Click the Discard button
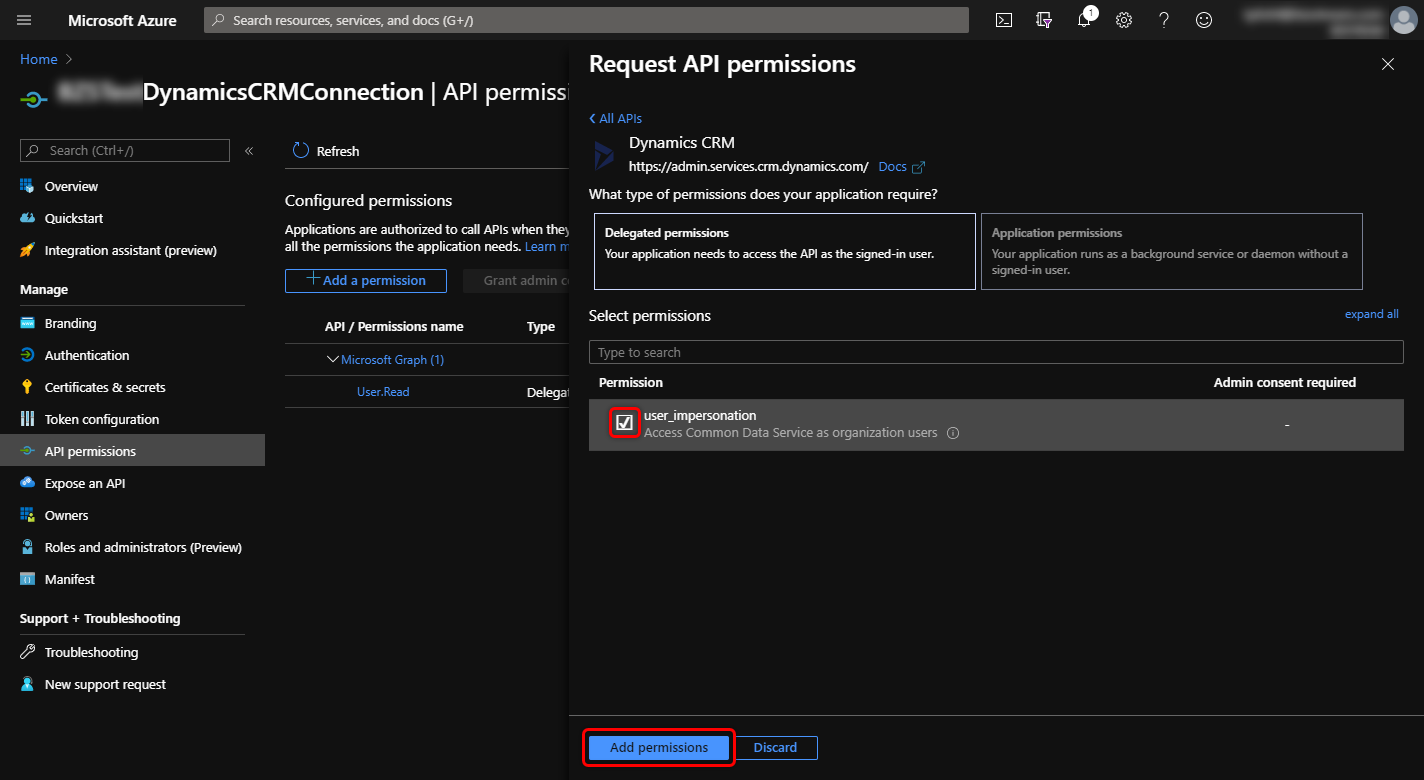The height and width of the screenshot is (780, 1424). (776, 747)
